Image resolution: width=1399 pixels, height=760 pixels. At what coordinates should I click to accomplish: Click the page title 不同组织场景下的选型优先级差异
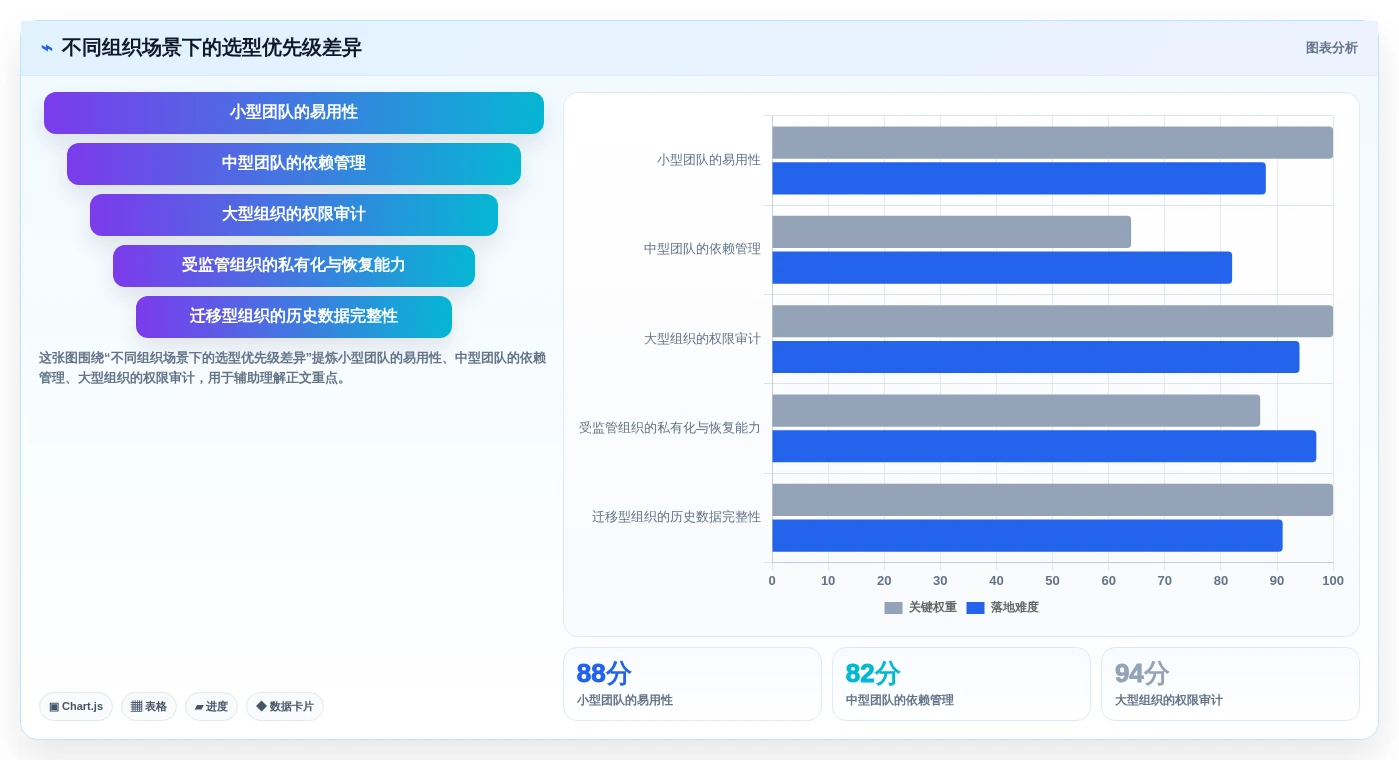(x=211, y=48)
